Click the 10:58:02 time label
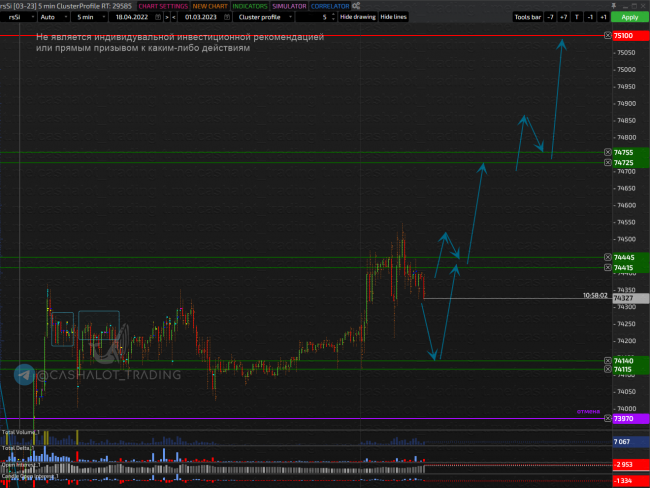The width and height of the screenshot is (650, 488). click(595, 295)
